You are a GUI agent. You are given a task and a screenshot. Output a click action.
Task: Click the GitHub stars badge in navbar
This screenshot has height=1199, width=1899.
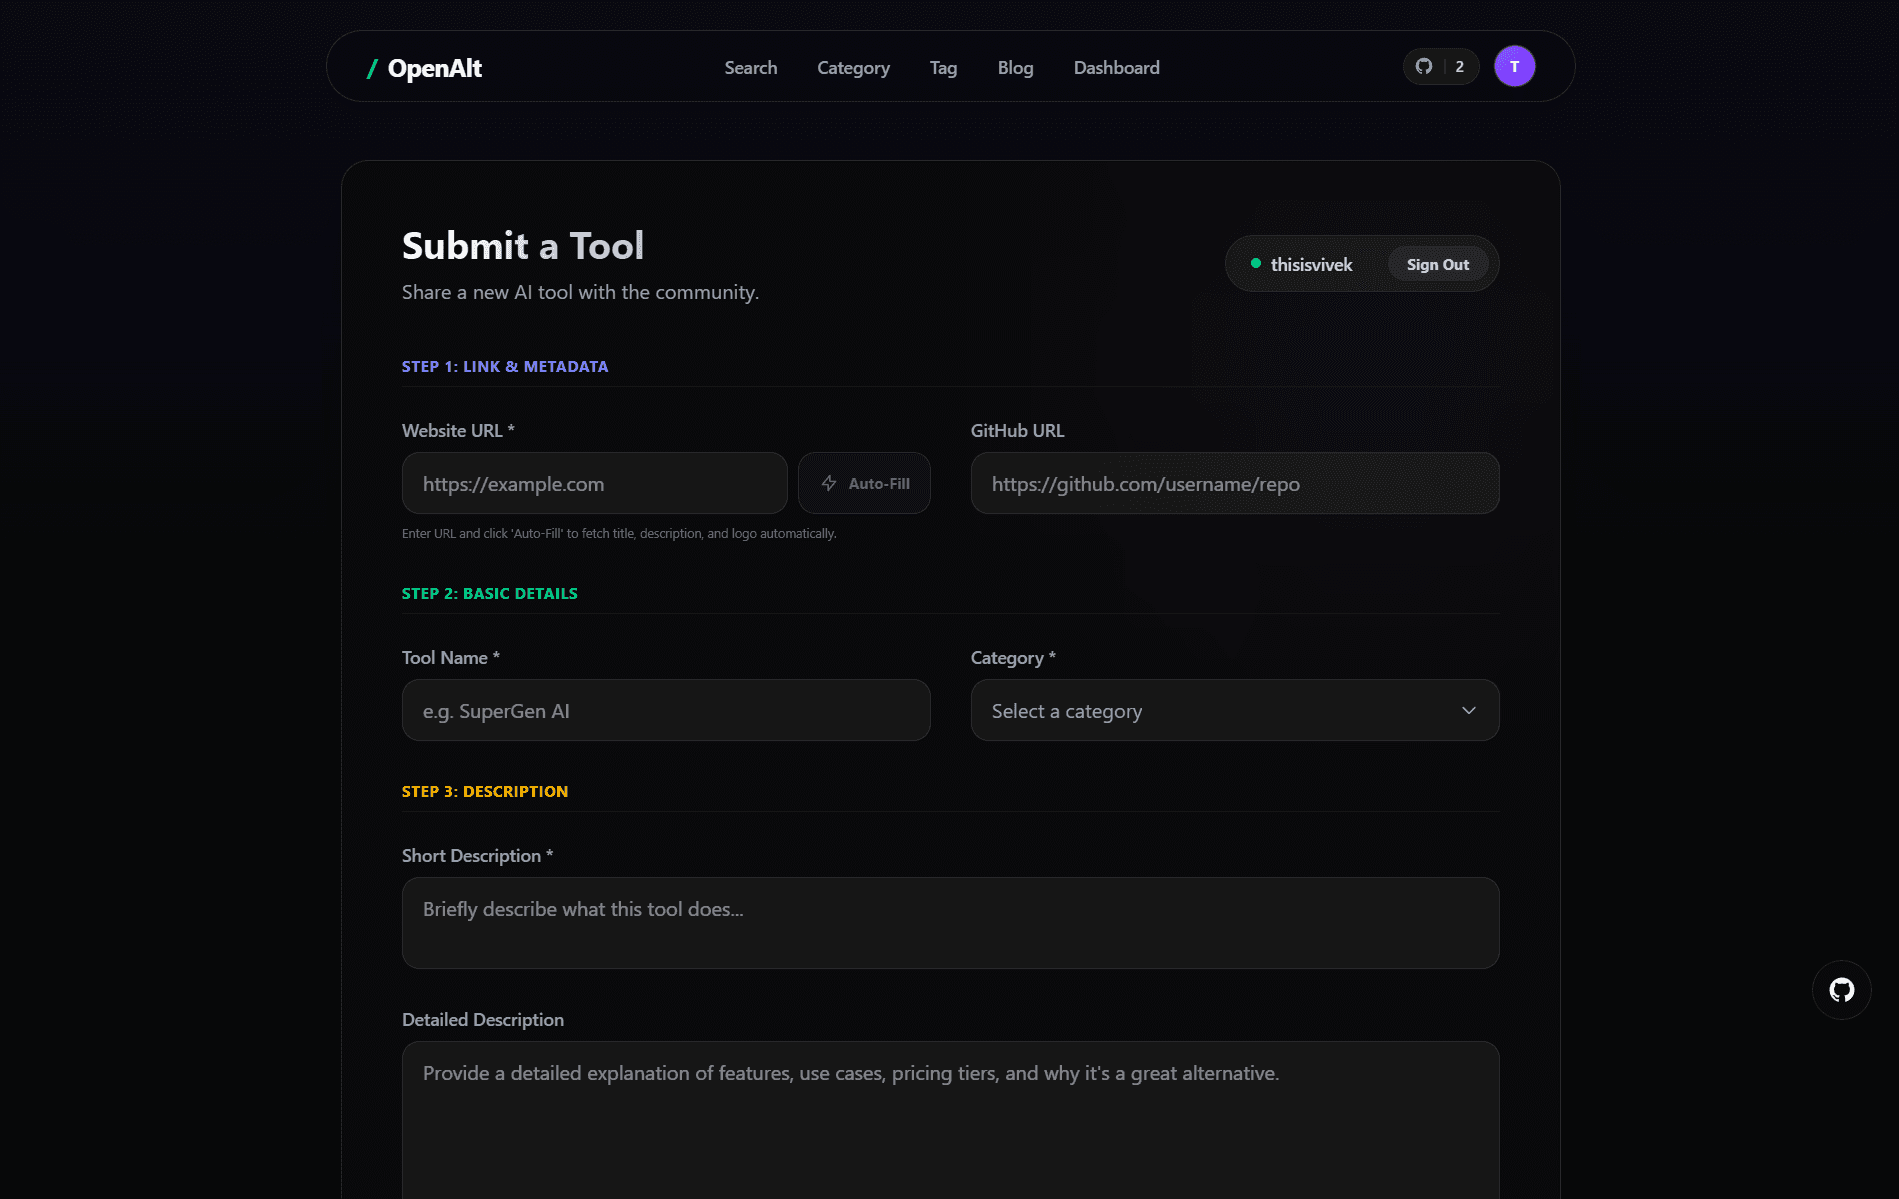pyautogui.click(x=1440, y=67)
